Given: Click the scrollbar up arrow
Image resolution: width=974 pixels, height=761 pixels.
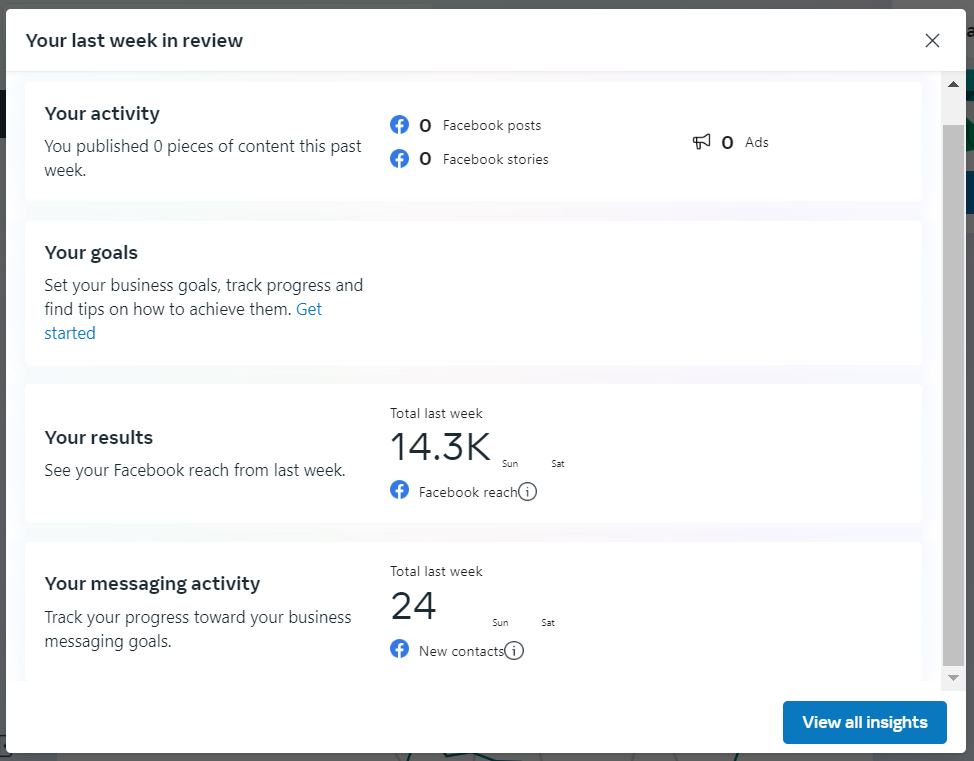Looking at the screenshot, I should (x=954, y=84).
